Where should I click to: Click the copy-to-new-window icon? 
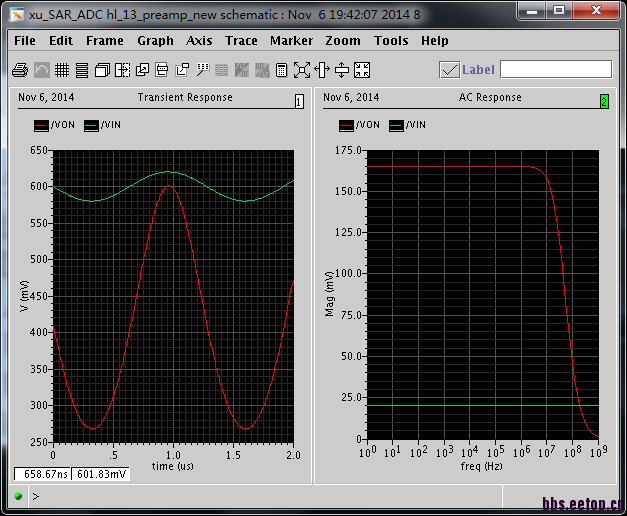click(x=142, y=70)
